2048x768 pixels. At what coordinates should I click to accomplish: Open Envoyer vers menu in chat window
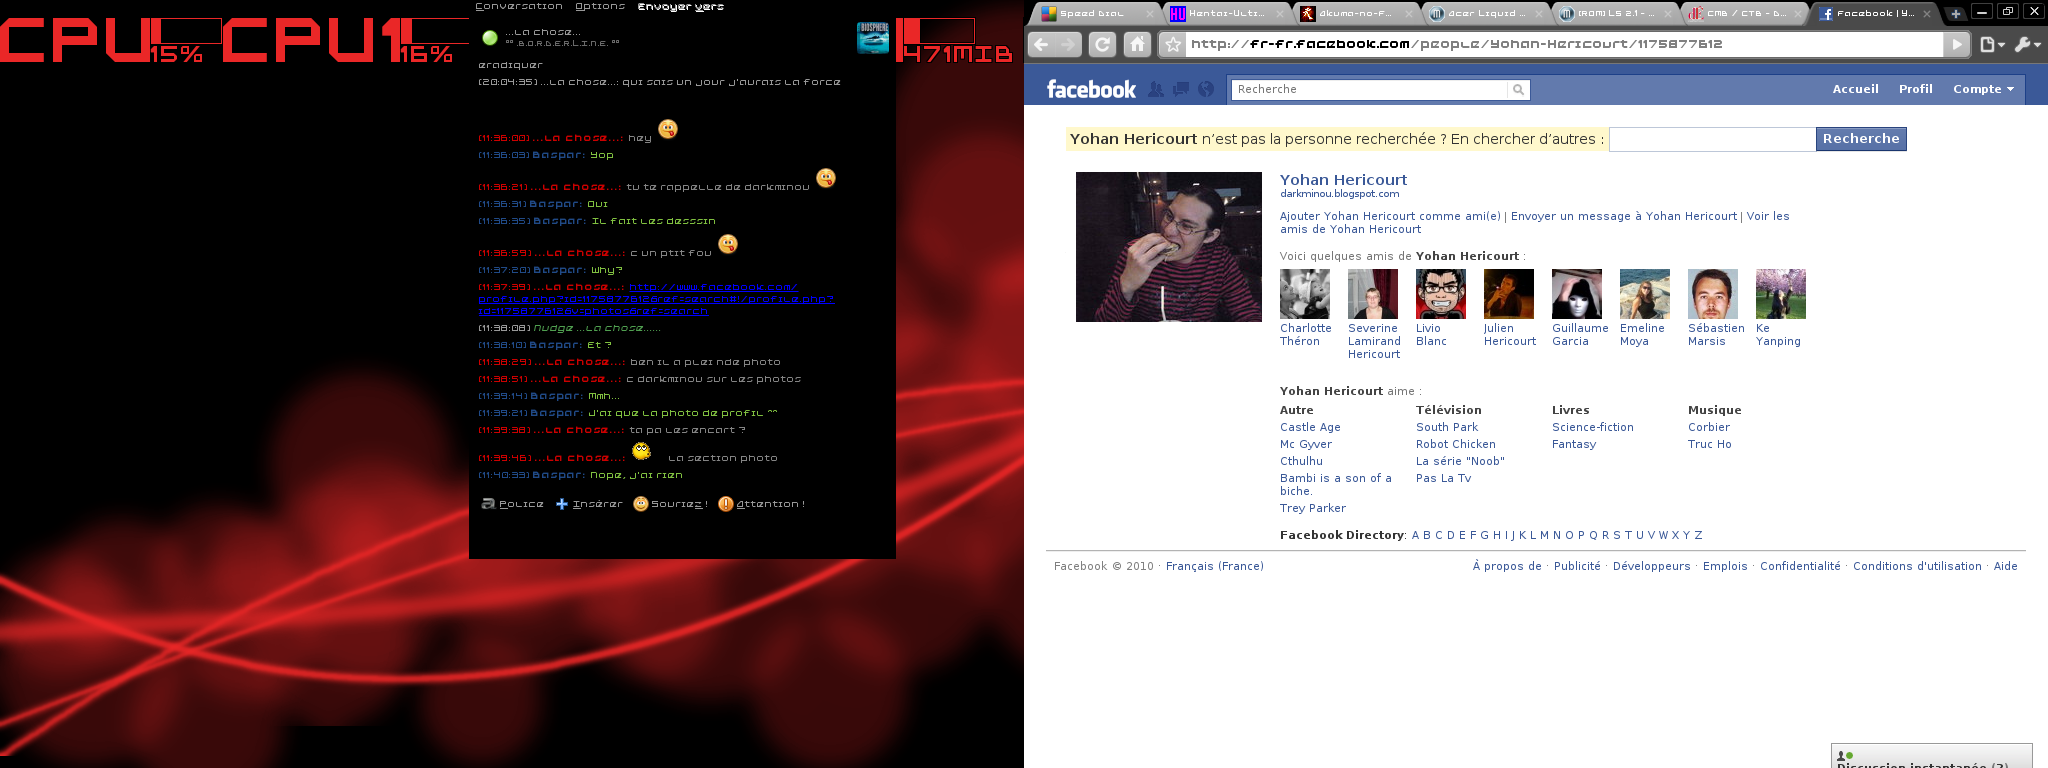click(681, 6)
